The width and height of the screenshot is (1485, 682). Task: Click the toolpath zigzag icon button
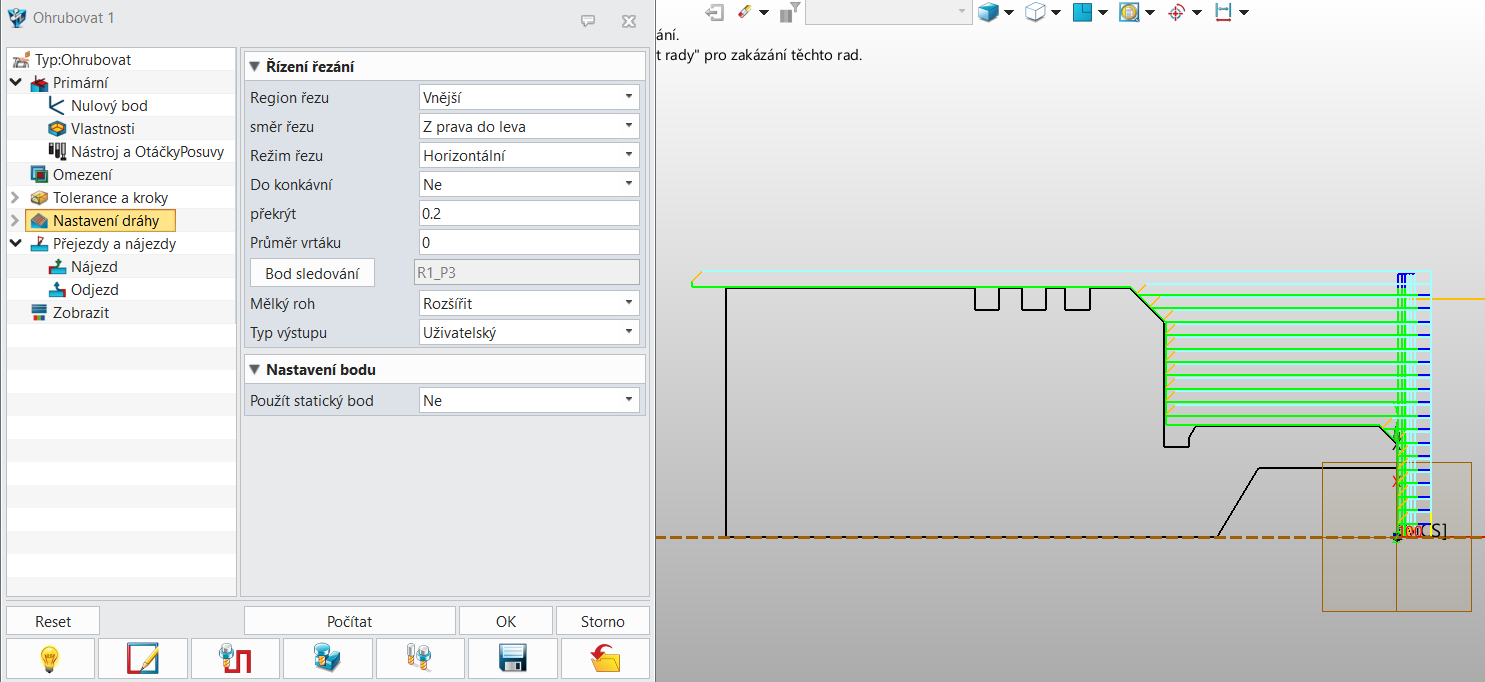coord(235,659)
